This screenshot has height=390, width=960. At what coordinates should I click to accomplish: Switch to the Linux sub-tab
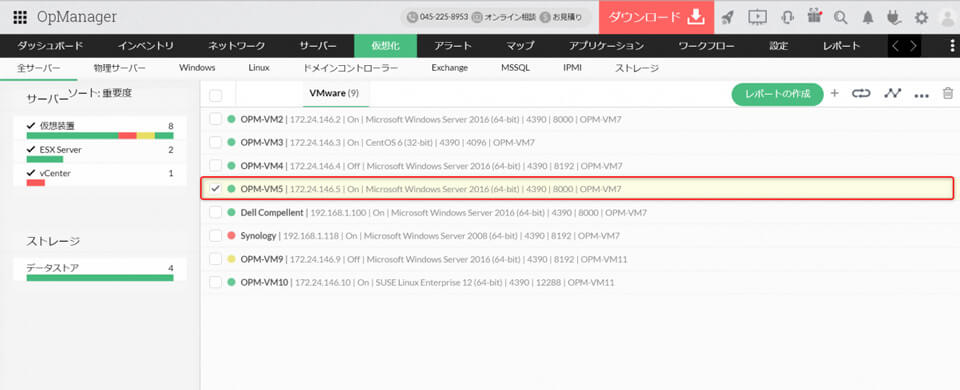259,68
